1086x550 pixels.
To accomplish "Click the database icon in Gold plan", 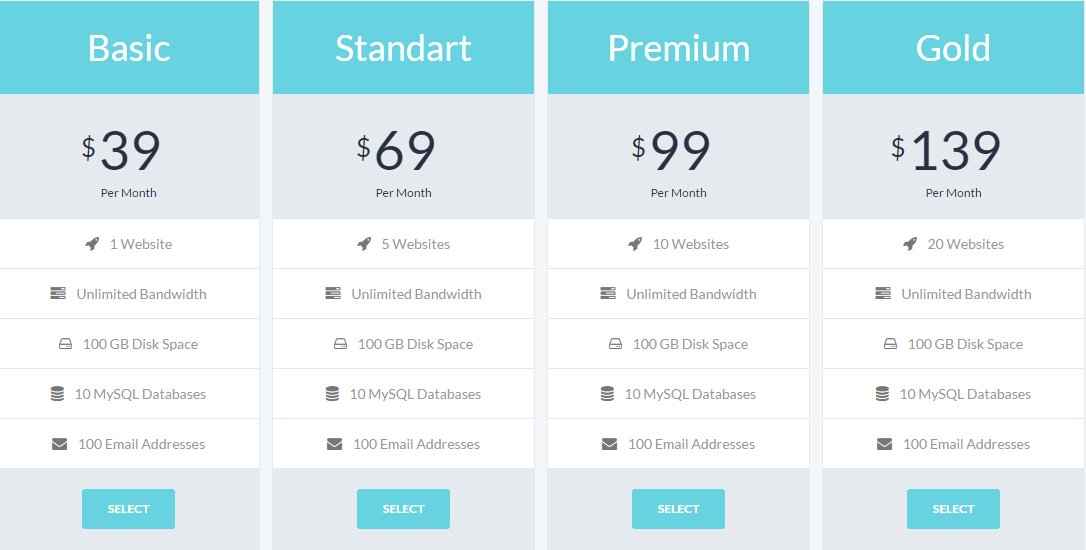I will coord(882,394).
